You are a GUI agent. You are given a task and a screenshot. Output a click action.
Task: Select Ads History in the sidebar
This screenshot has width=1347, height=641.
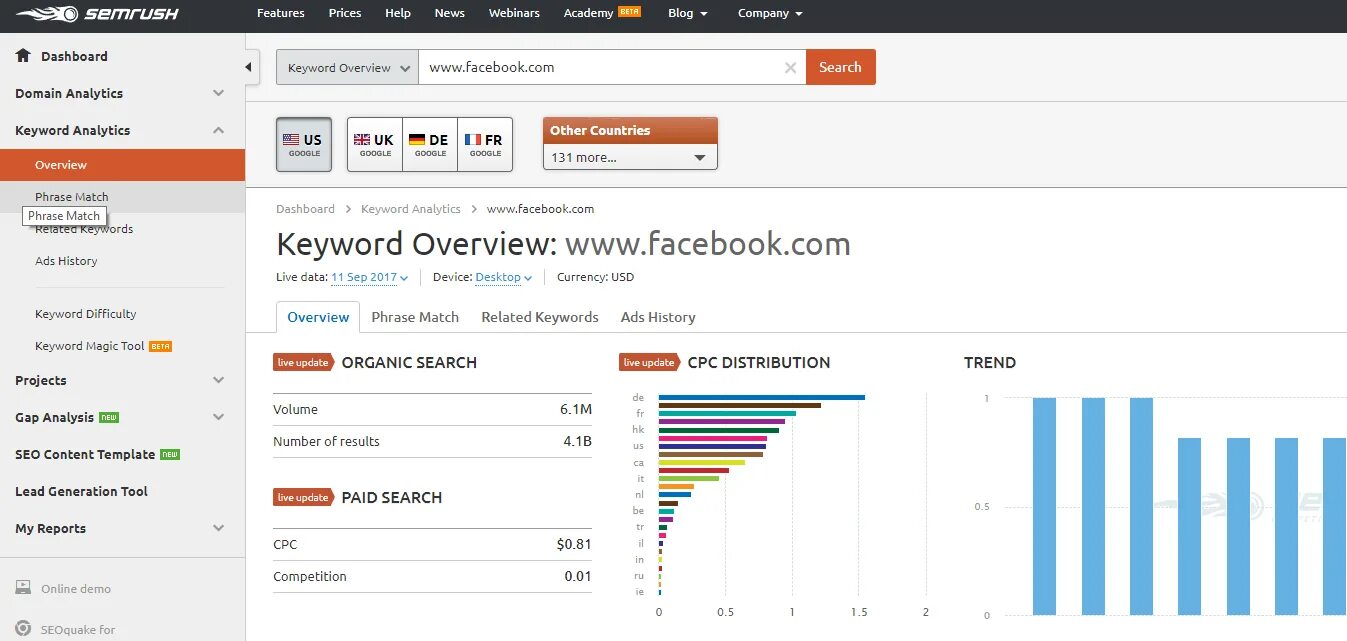click(x=66, y=261)
